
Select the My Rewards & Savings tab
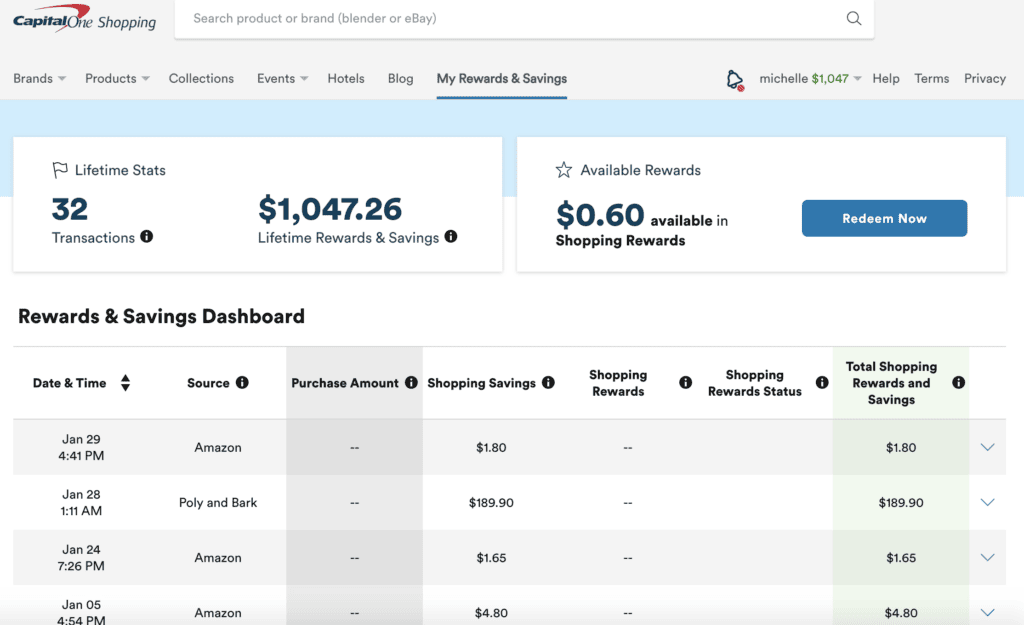(501, 78)
